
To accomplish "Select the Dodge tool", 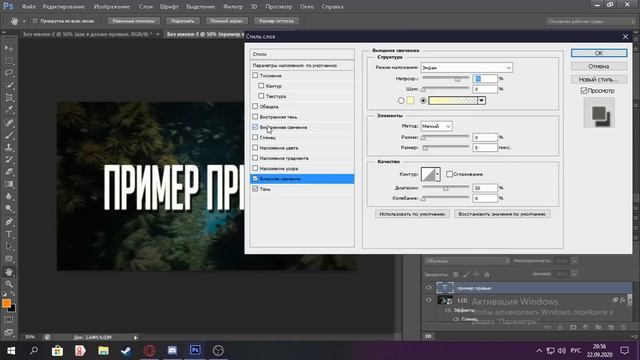I will tap(9, 209).
